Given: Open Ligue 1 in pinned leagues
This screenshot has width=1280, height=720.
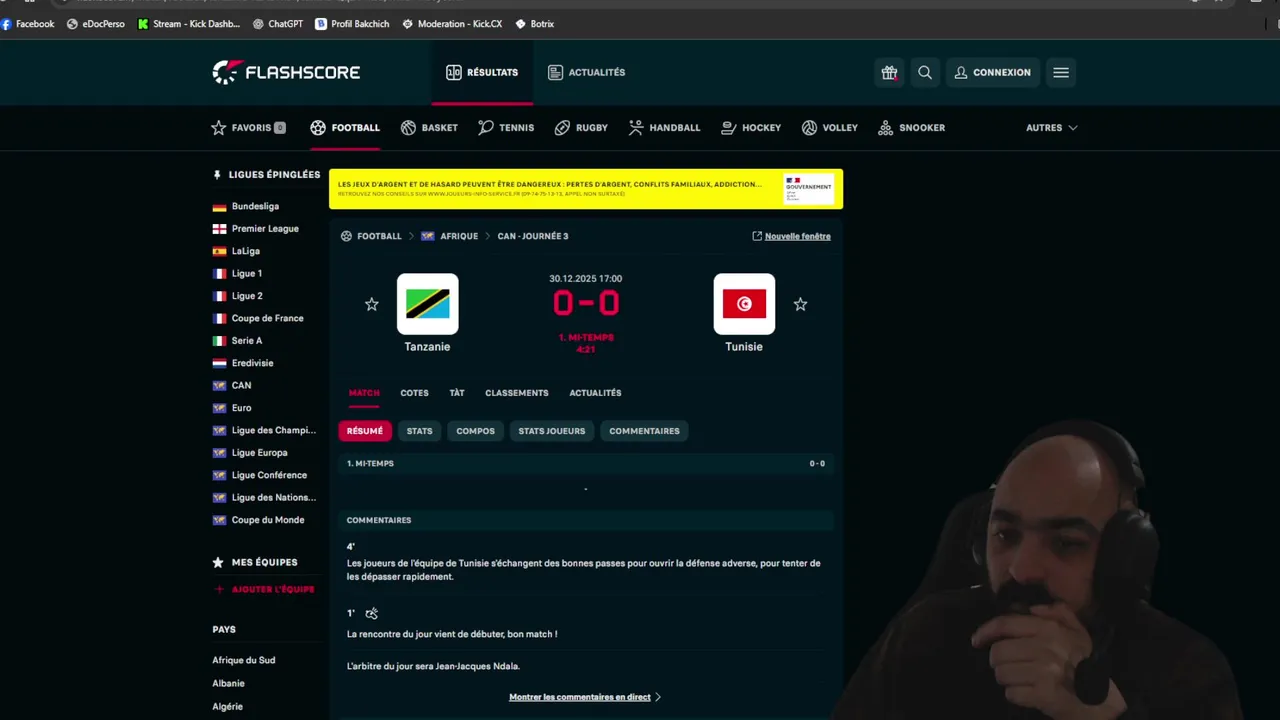Looking at the screenshot, I should pos(247,274).
